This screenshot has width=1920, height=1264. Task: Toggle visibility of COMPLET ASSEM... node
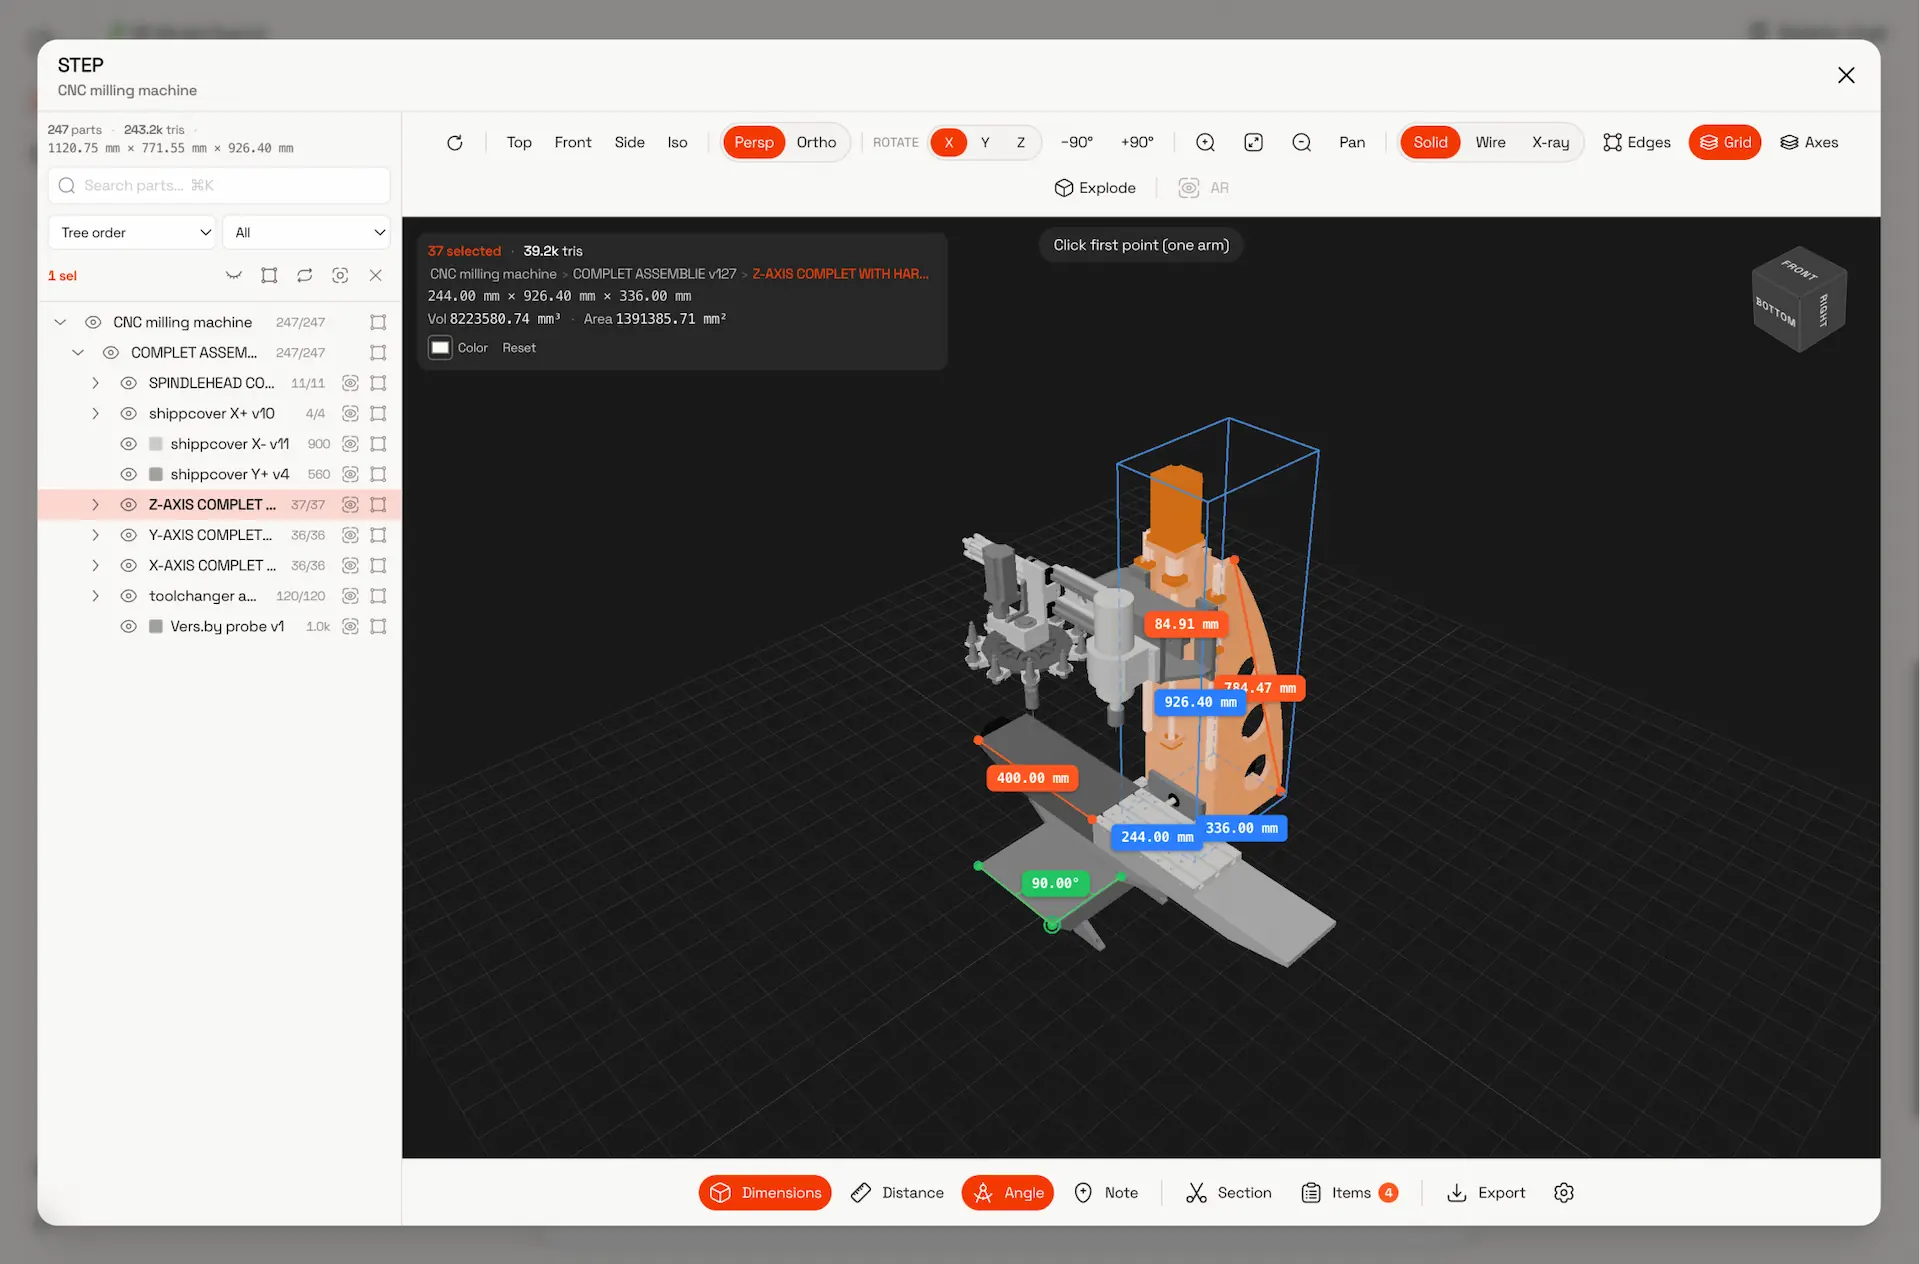click(x=111, y=353)
